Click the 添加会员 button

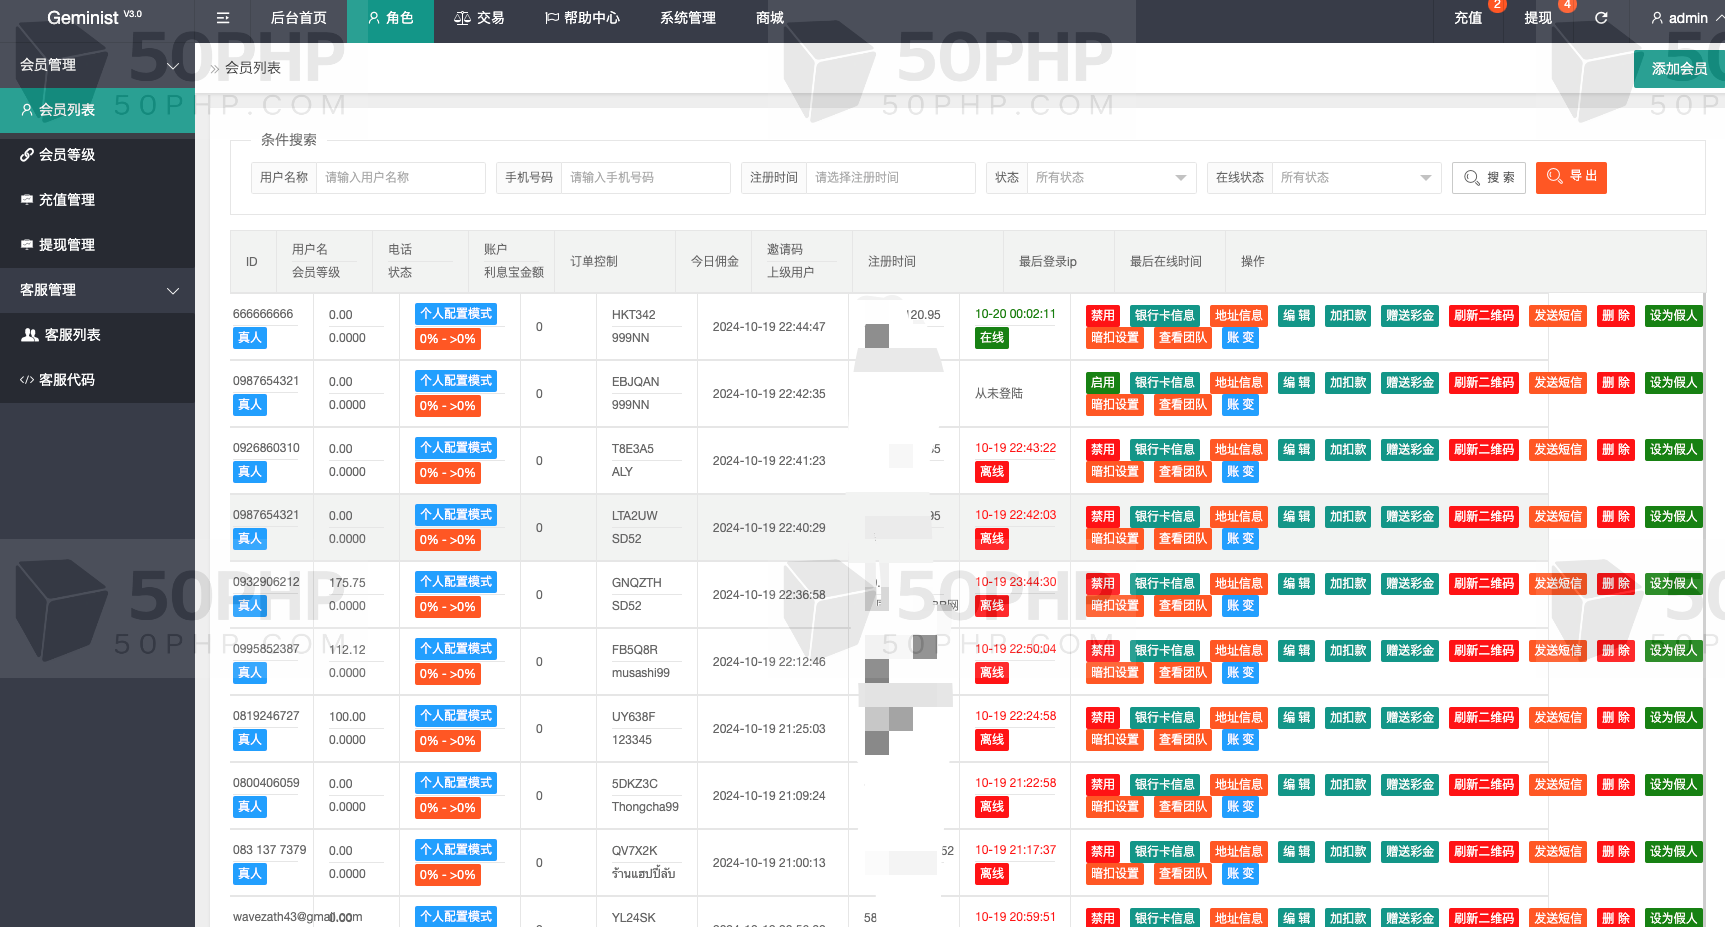pos(1679,69)
